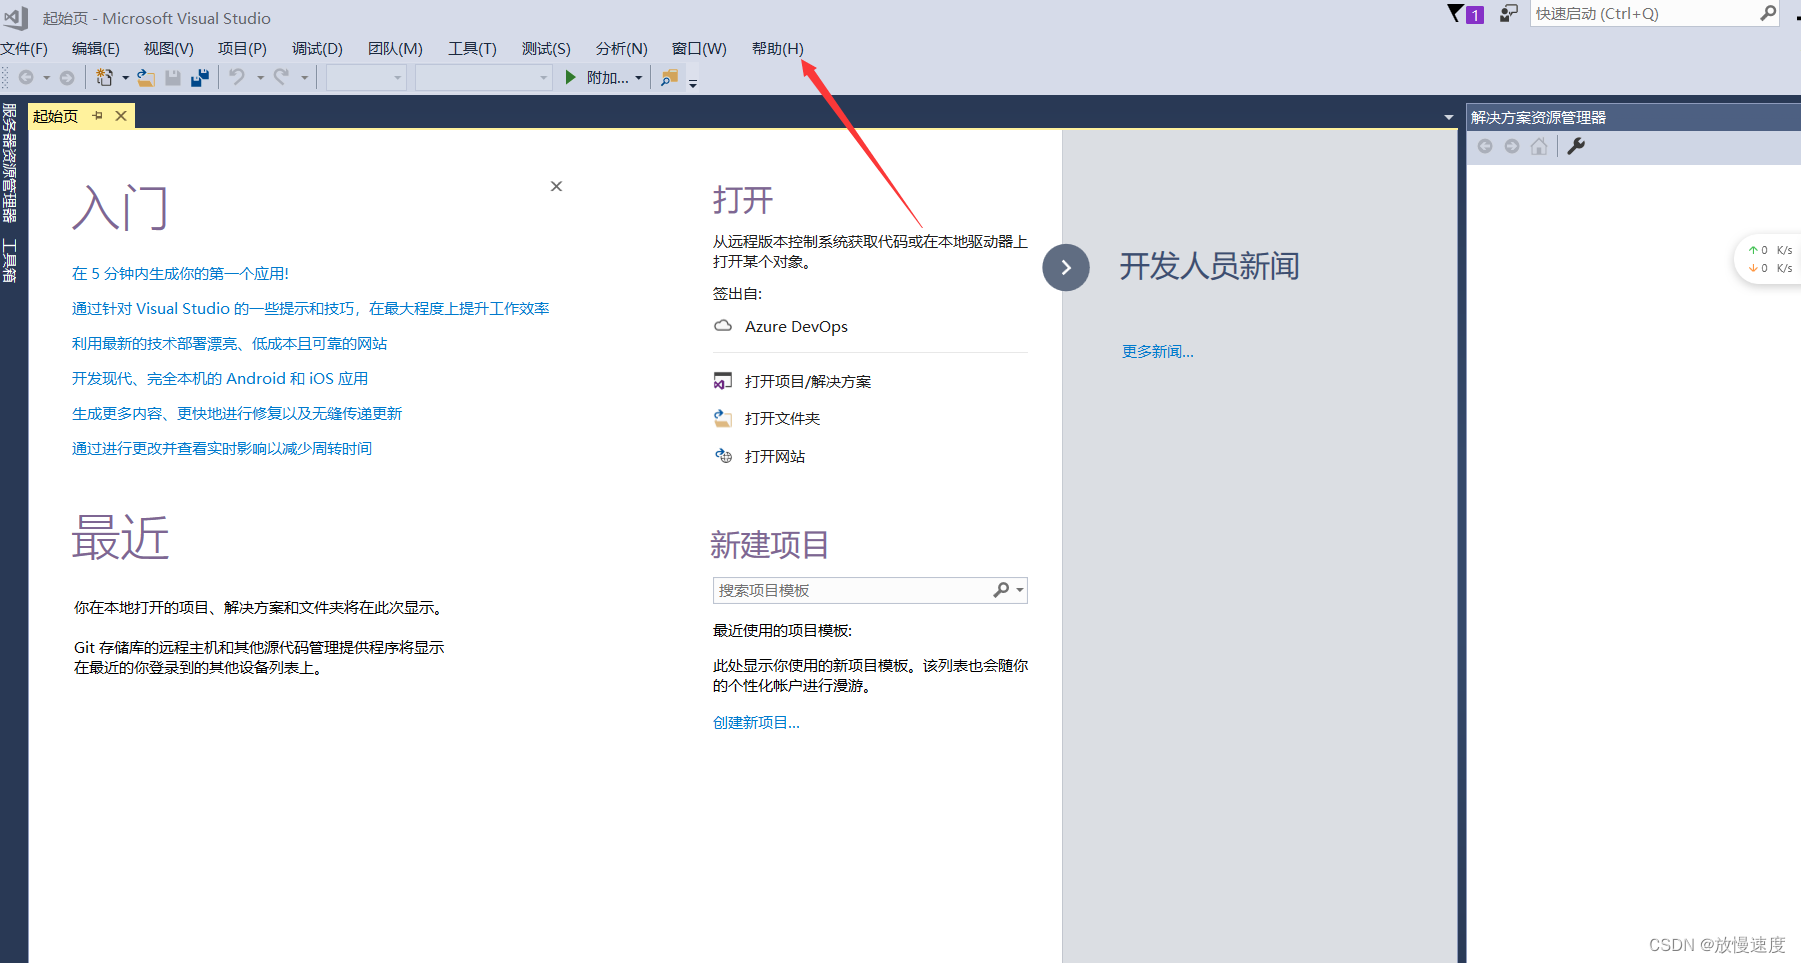This screenshot has width=1801, height=963.
Task: Click Solution Explorer wrench properties icon
Action: tap(1576, 146)
